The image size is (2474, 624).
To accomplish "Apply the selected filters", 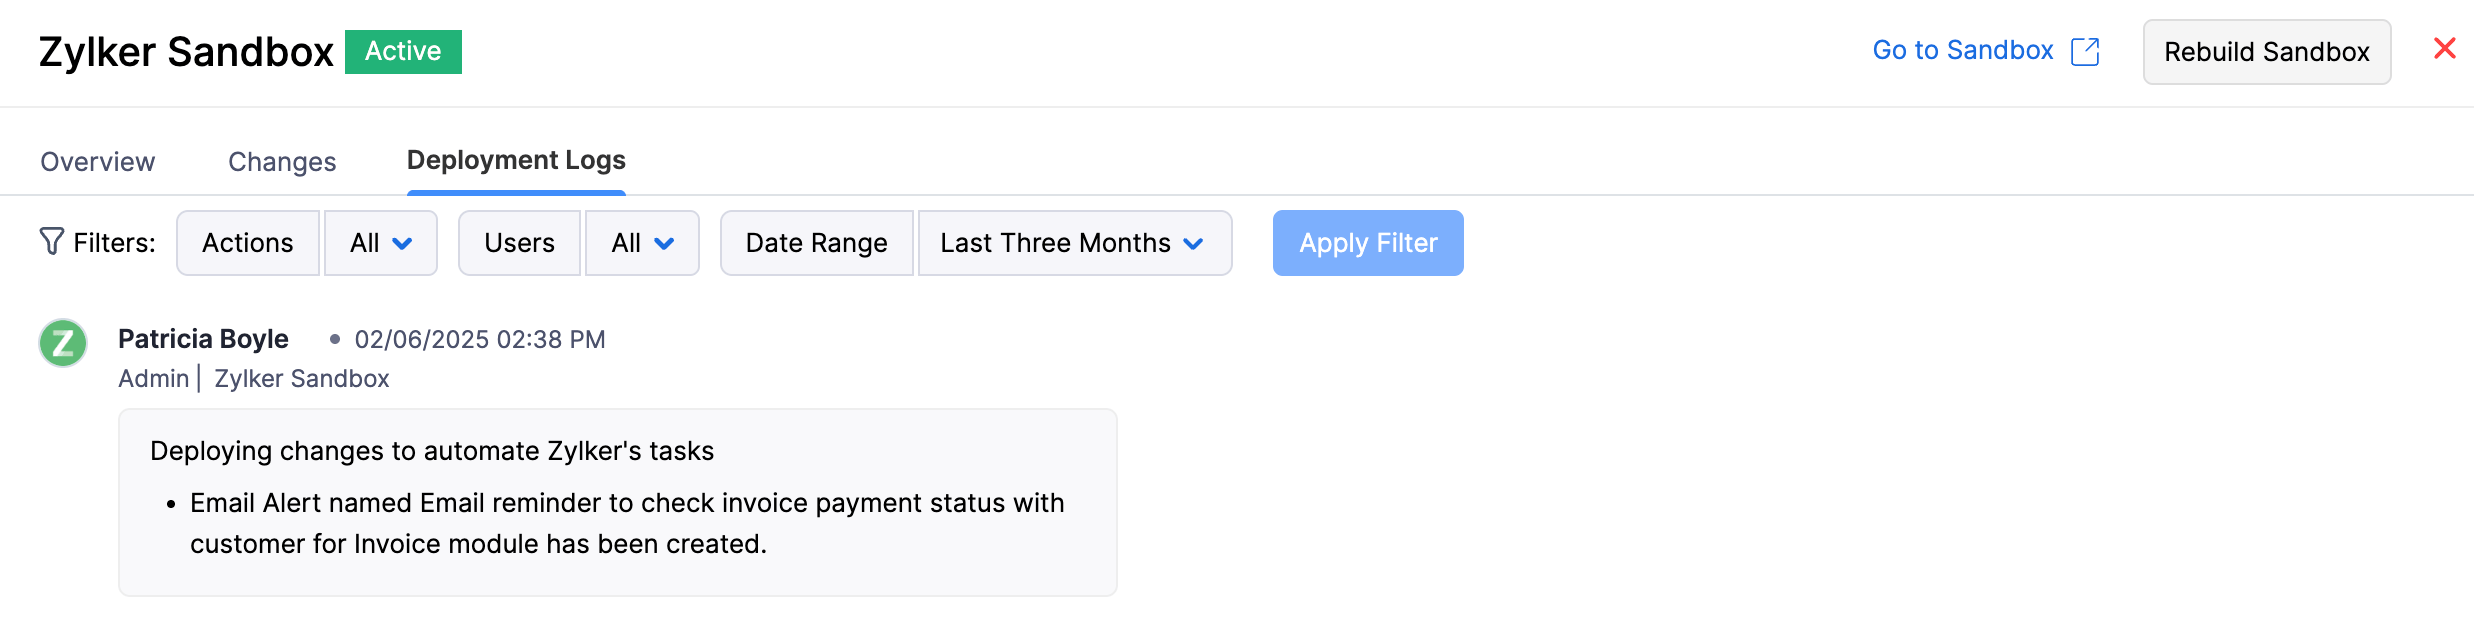I will pos(1367,242).
